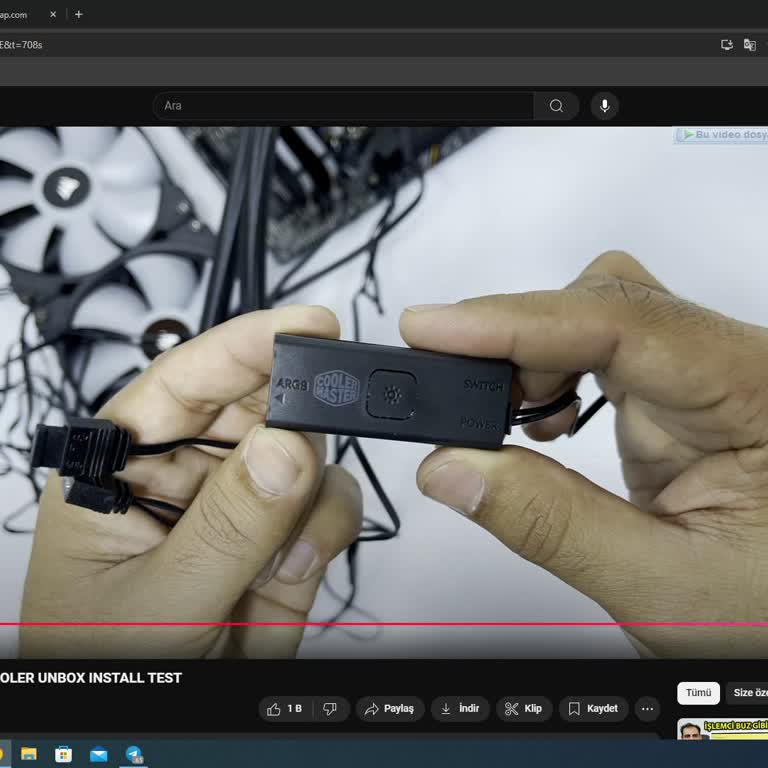
Task: Click the translate page icon in address bar
Action: [749, 45]
